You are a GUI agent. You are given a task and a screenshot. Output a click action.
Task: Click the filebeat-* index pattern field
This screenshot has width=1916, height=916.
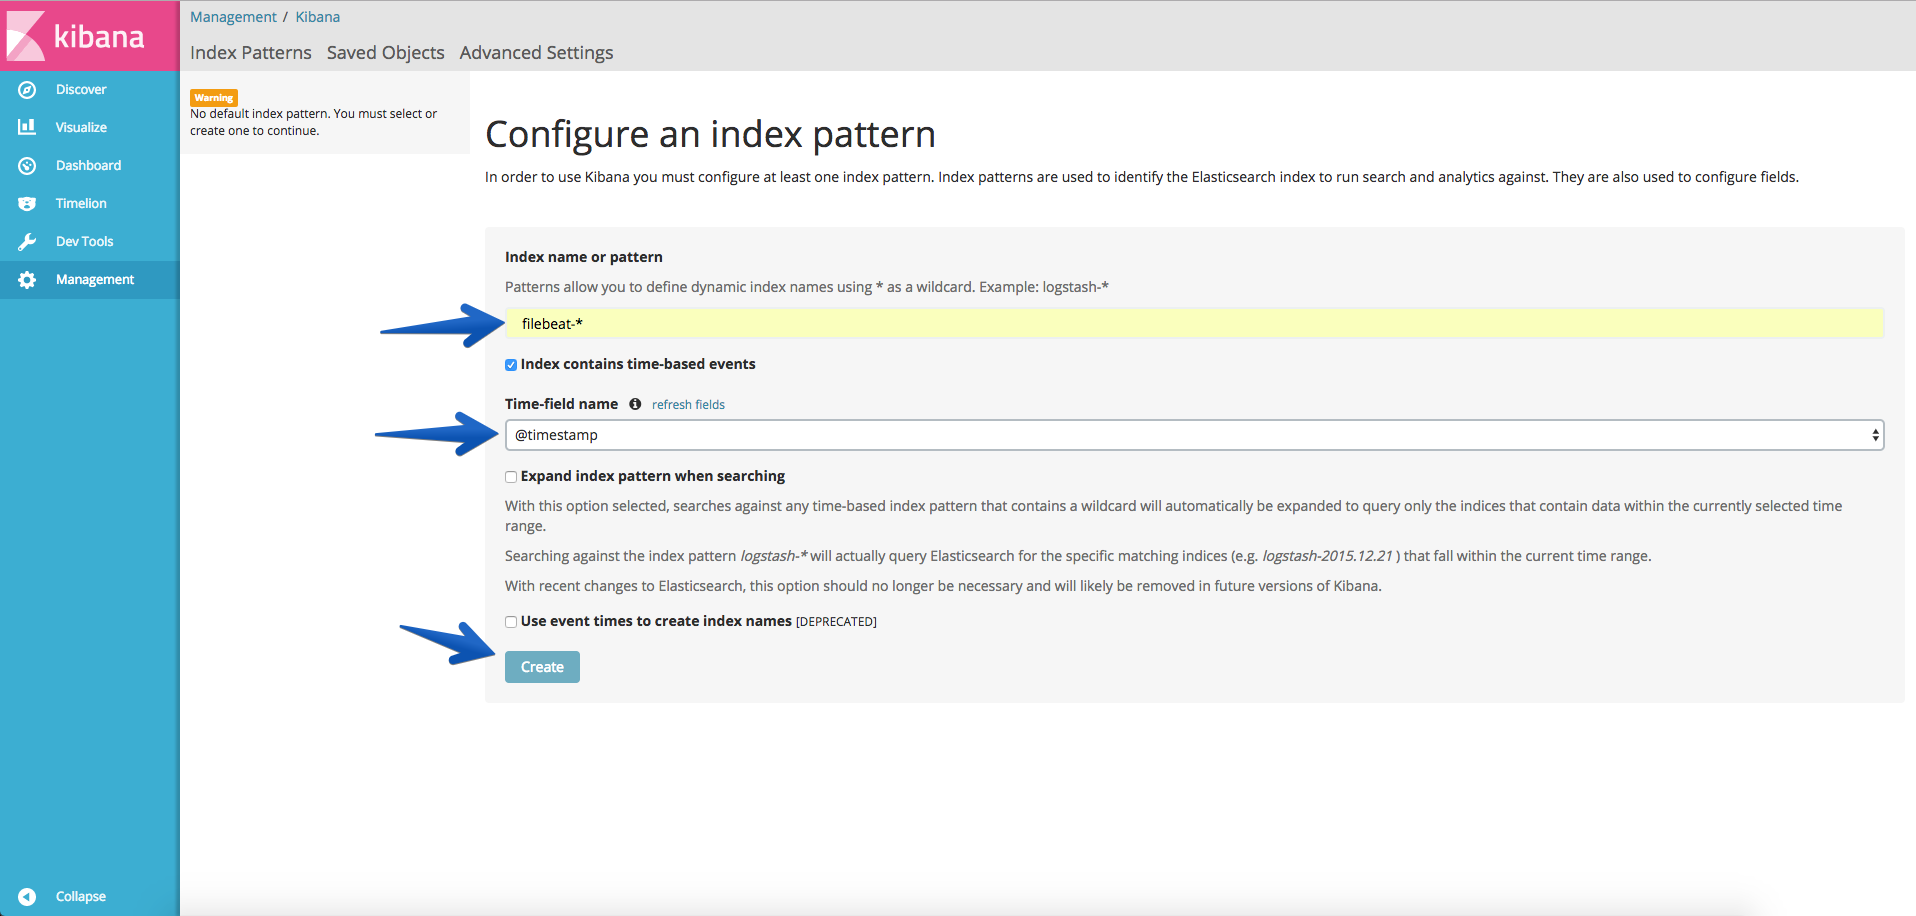point(1194,324)
